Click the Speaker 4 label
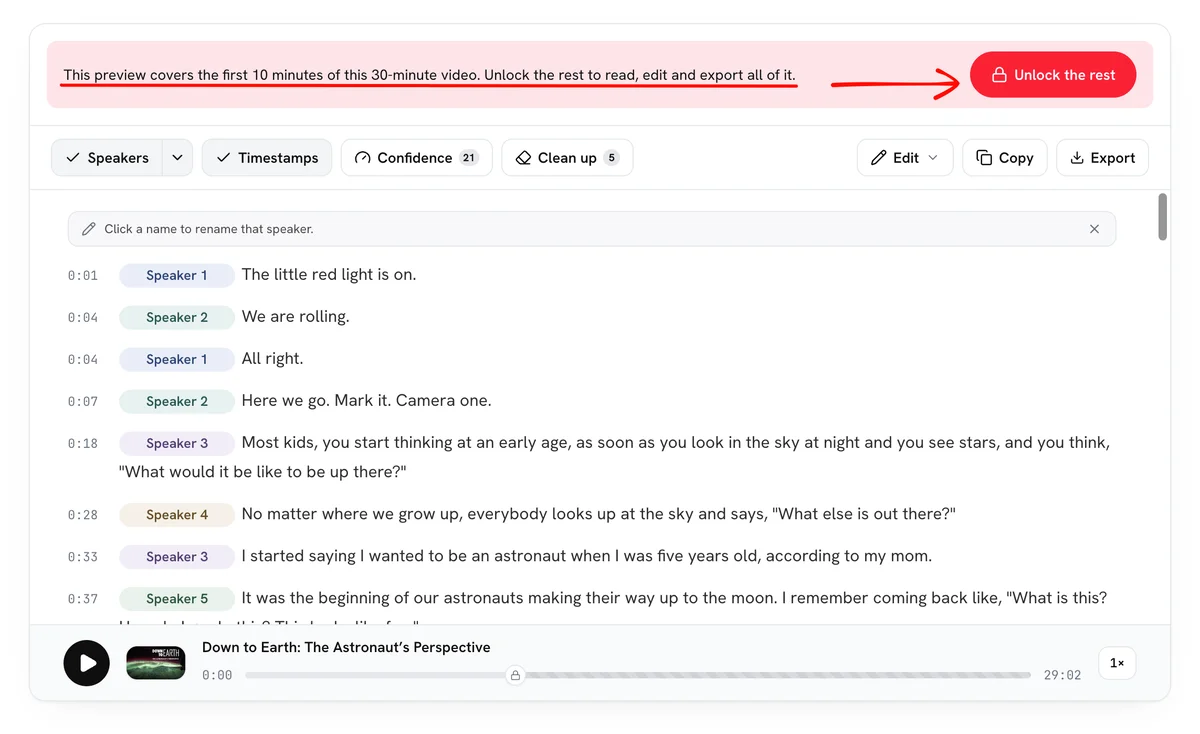Screen dimensions: 1200x734 pos(177,515)
